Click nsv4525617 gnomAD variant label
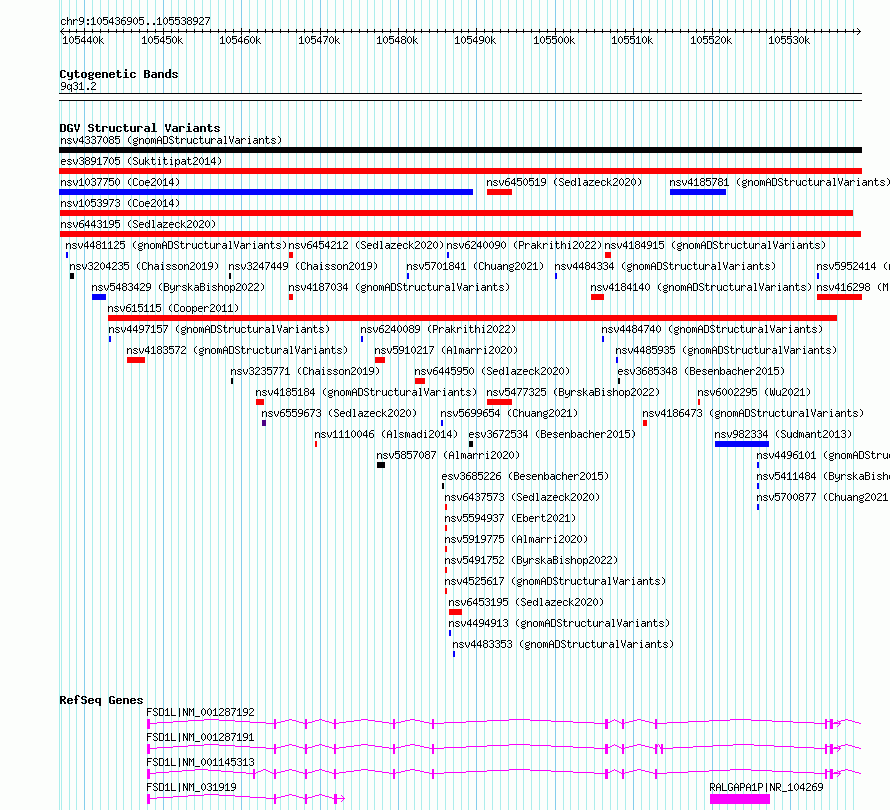This screenshot has width=890, height=810. [555, 581]
